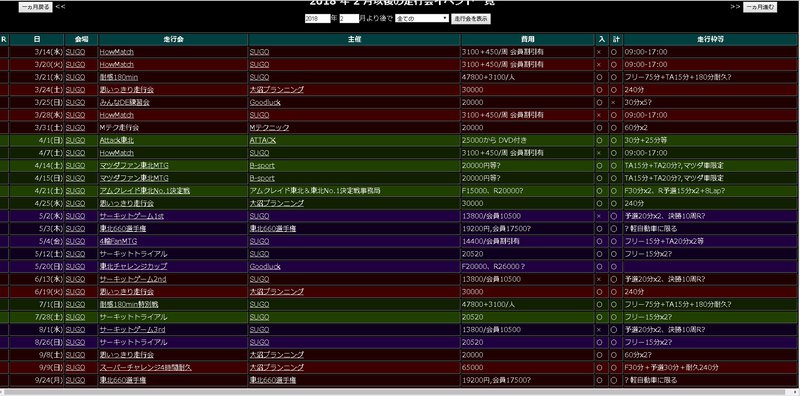The height and width of the screenshot is (396, 800).
Task: Open the B-sport link in the 4/14 row
Action: [x=262, y=165]
